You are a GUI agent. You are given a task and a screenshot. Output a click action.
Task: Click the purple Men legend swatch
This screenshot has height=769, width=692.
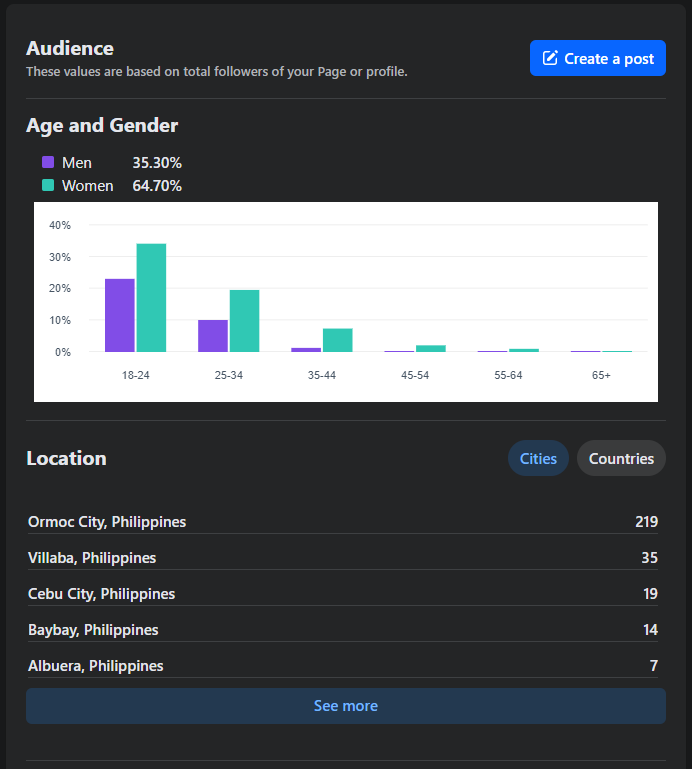click(48, 163)
